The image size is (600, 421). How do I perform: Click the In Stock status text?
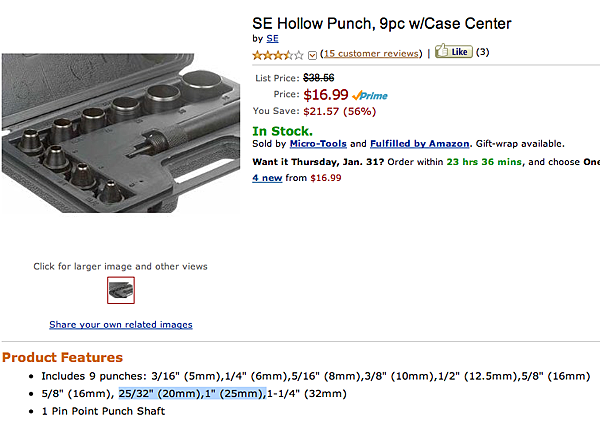pyautogui.click(x=282, y=130)
